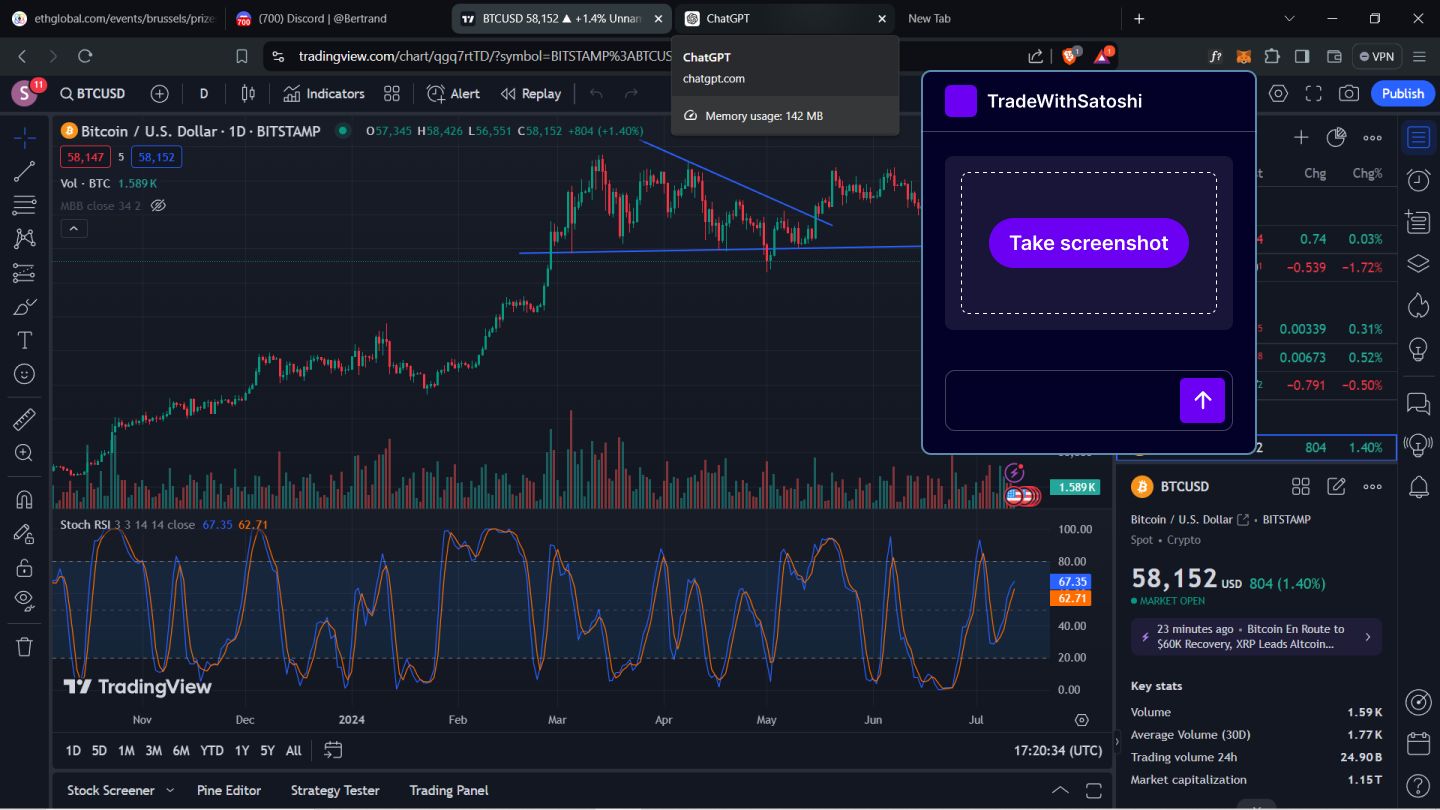Open the alerts clock panel

(x=1418, y=180)
